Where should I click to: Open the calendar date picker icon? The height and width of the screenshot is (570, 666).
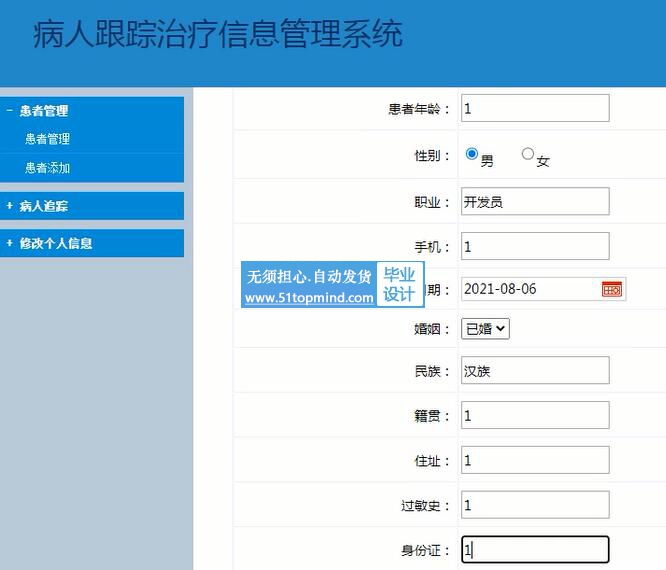click(x=612, y=289)
